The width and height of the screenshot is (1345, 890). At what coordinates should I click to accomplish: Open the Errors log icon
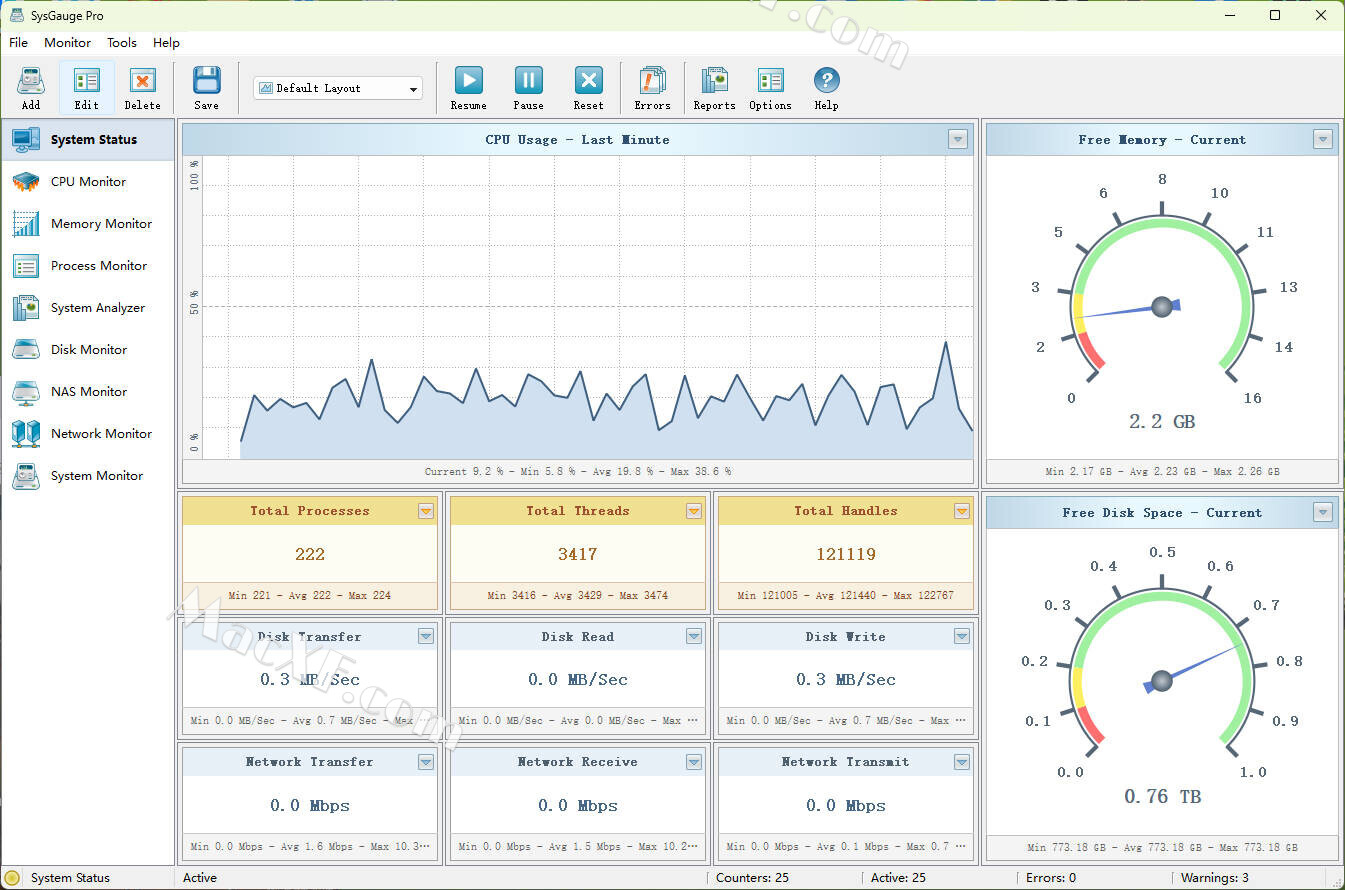pyautogui.click(x=652, y=88)
